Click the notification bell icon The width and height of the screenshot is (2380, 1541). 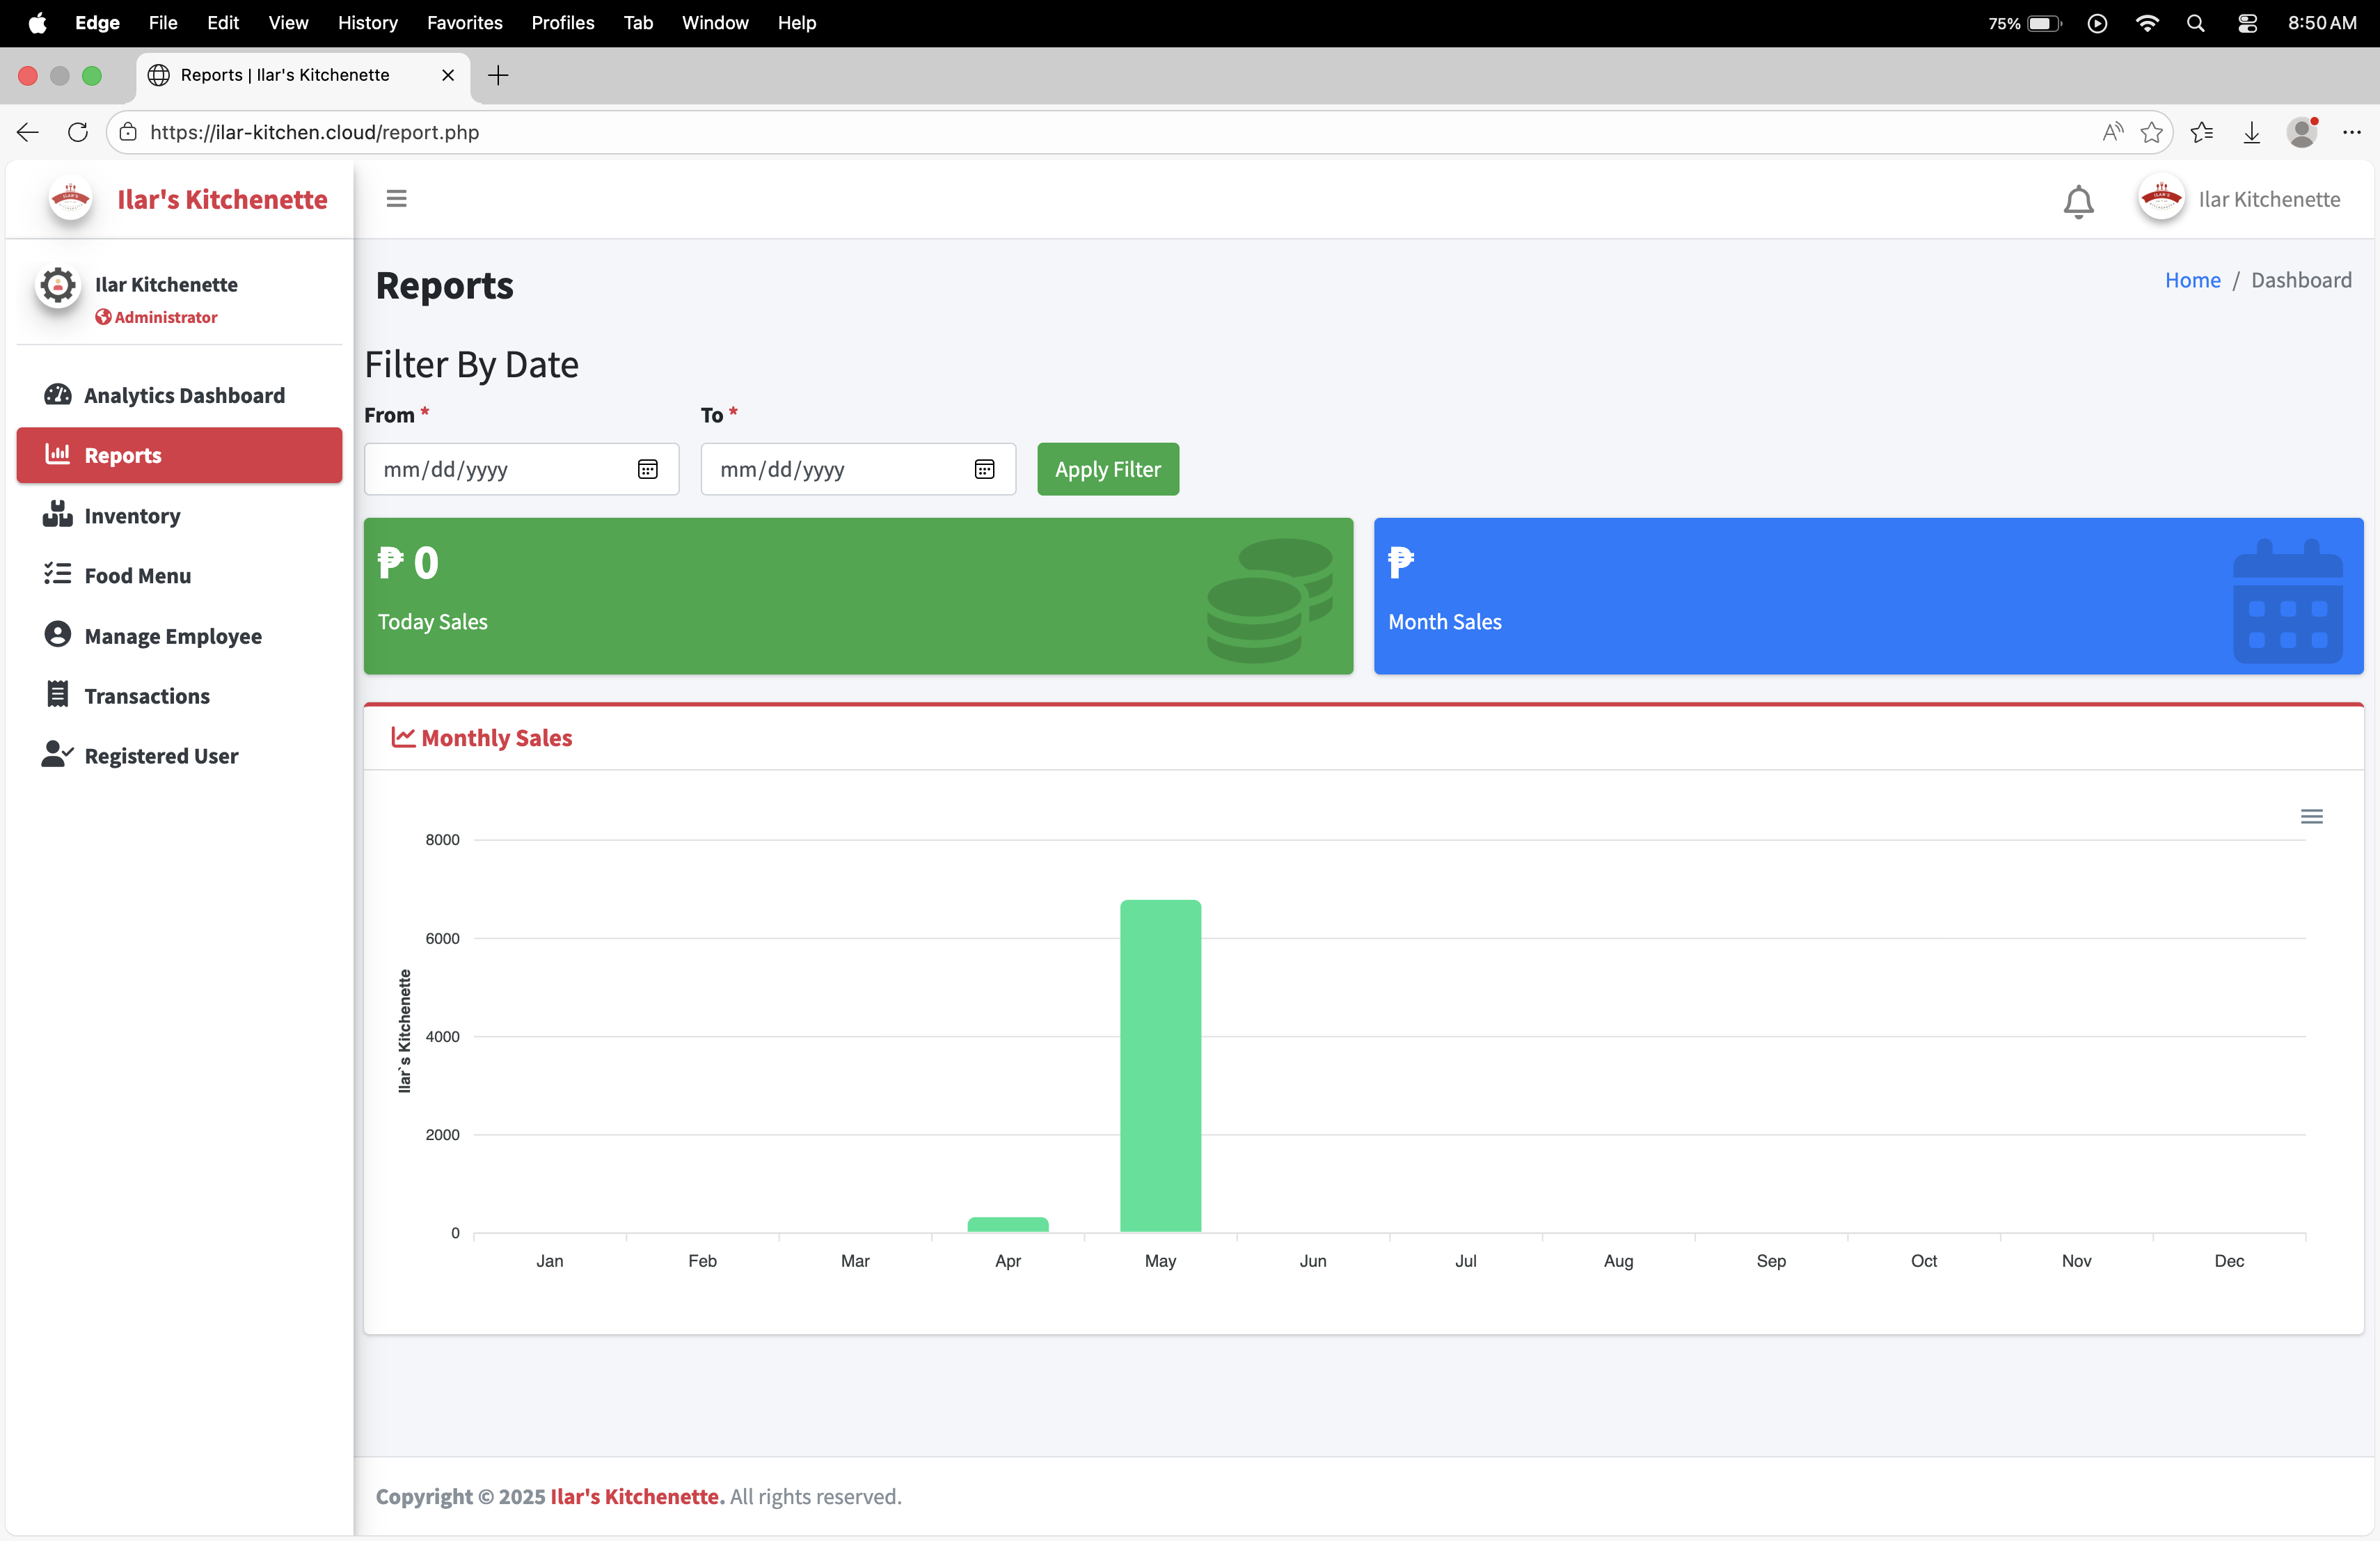point(2078,201)
